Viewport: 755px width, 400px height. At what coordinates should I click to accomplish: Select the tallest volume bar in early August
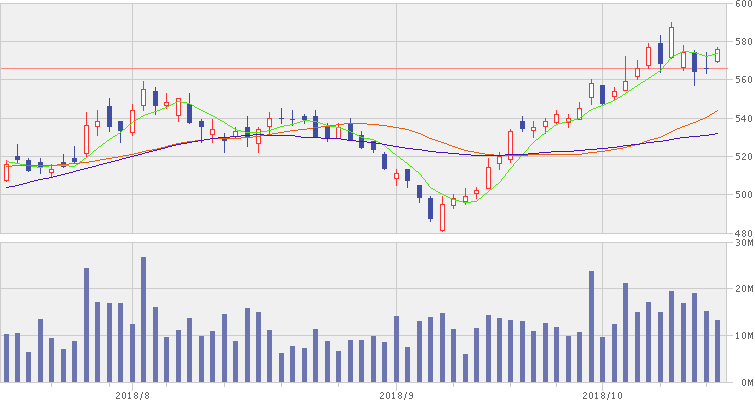coord(143,320)
